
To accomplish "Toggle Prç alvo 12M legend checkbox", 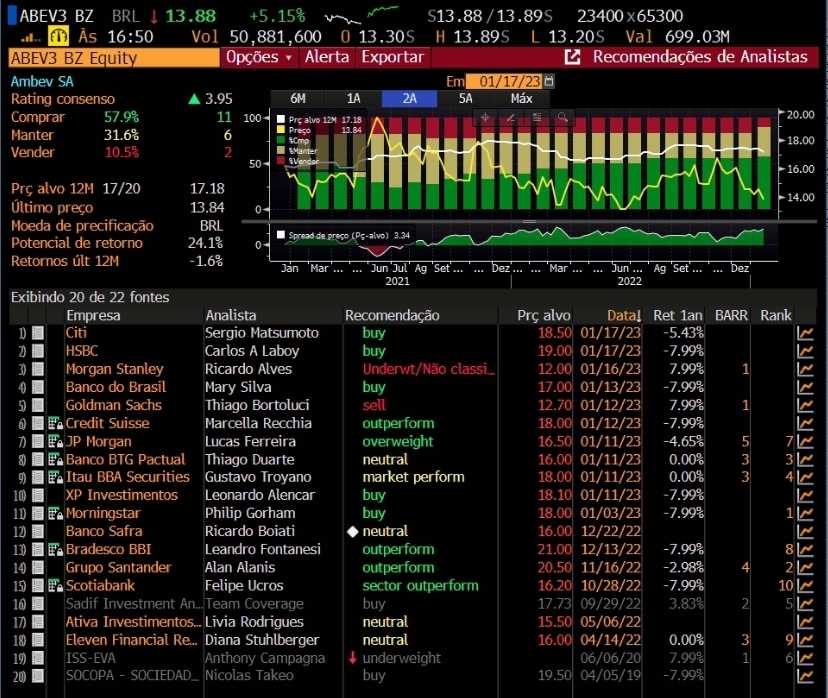I will pyautogui.click(x=280, y=120).
